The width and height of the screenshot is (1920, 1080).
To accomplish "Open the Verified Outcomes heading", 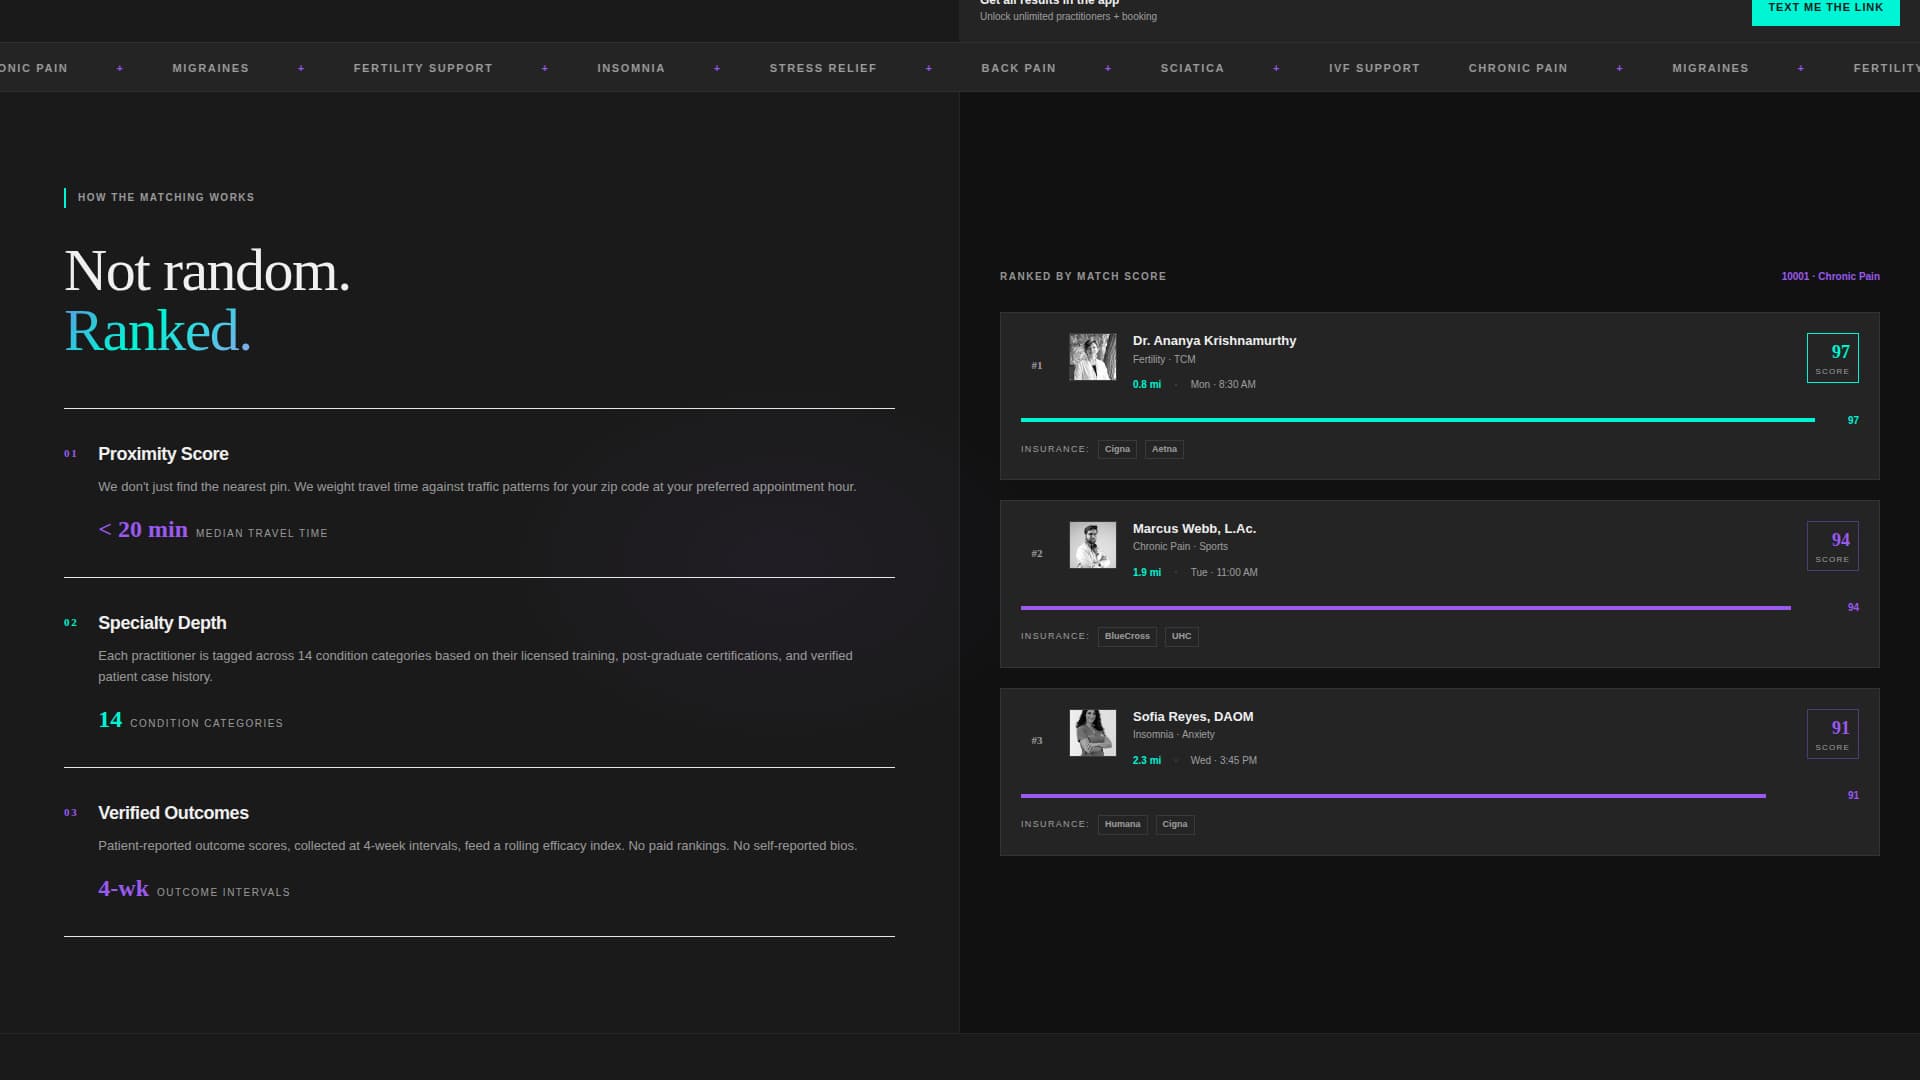I will [173, 813].
